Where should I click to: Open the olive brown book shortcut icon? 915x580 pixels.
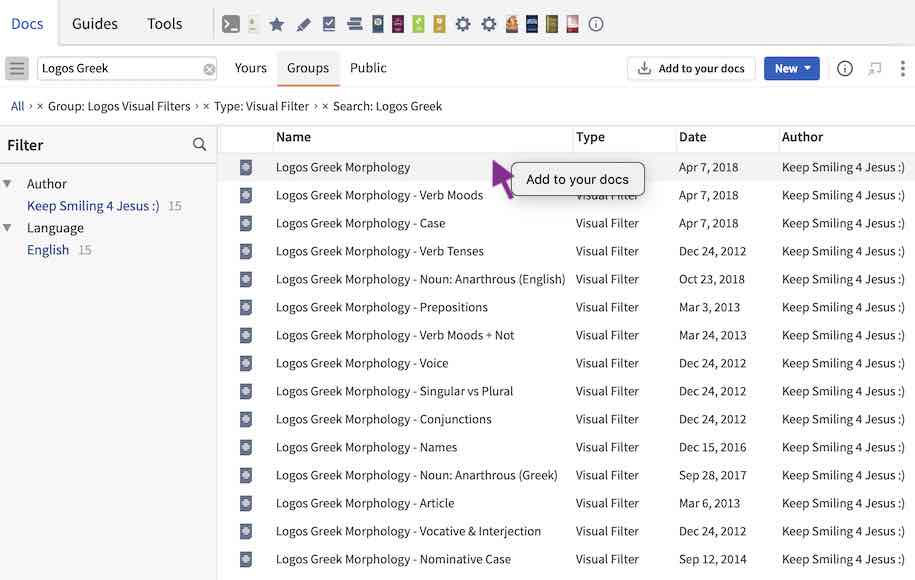click(552, 24)
